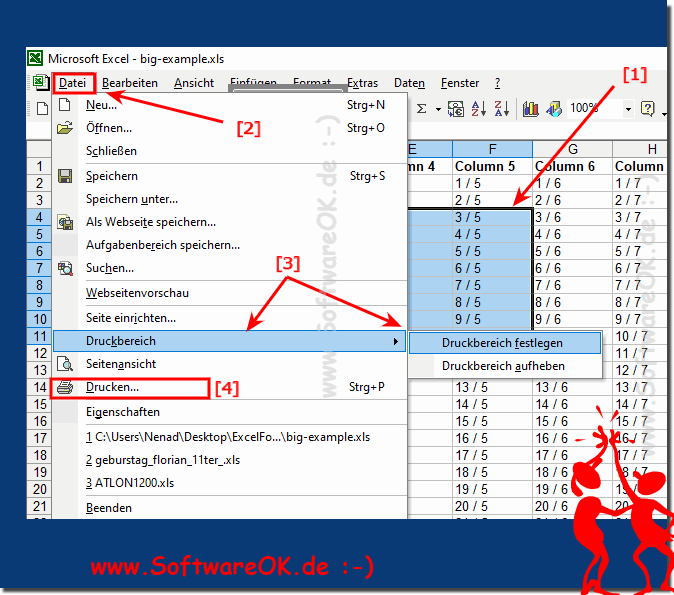
Task: Open the Chart Wizard icon
Action: tap(530, 109)
